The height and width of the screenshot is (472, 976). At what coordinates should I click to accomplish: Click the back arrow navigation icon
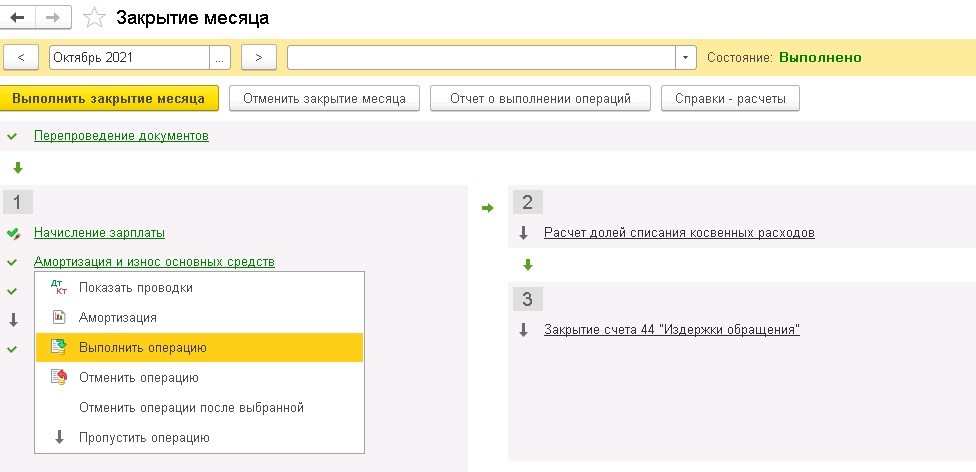point(17,17)
